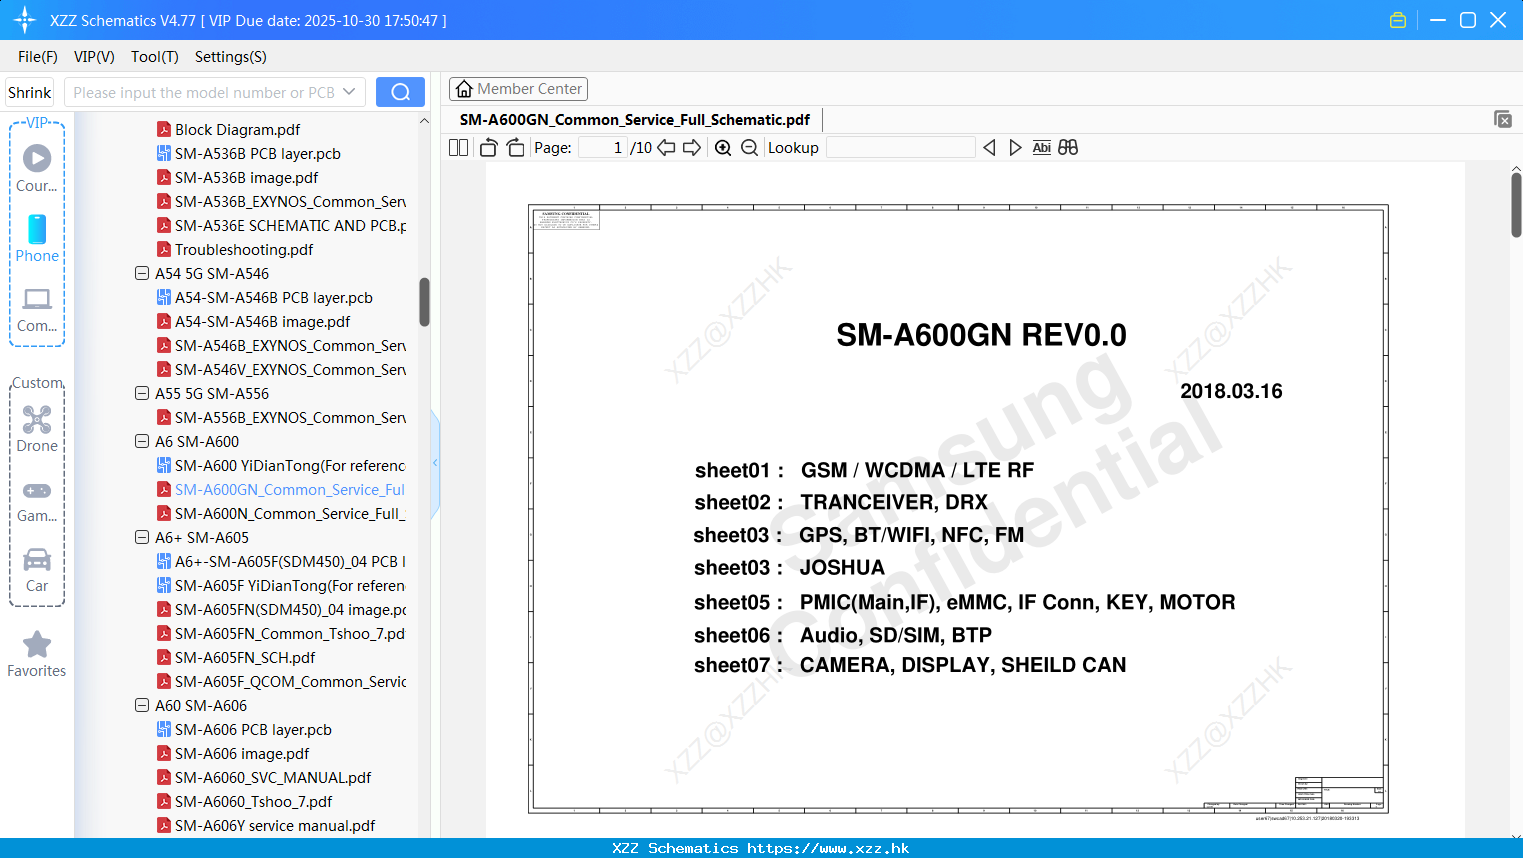Open A54-SM-A546B image.pdf
This screenshot has height=858, width=1523.
(x=253, y=321)
